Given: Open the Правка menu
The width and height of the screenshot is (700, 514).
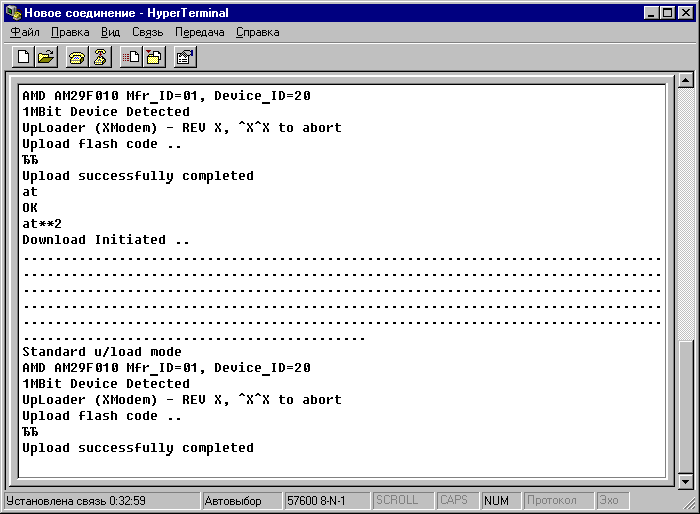Looking at the screenshot, I should tap(70, 32).
